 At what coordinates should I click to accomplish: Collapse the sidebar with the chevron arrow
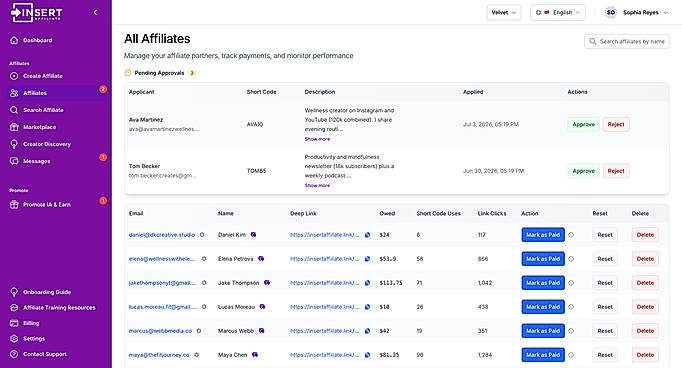96,13
